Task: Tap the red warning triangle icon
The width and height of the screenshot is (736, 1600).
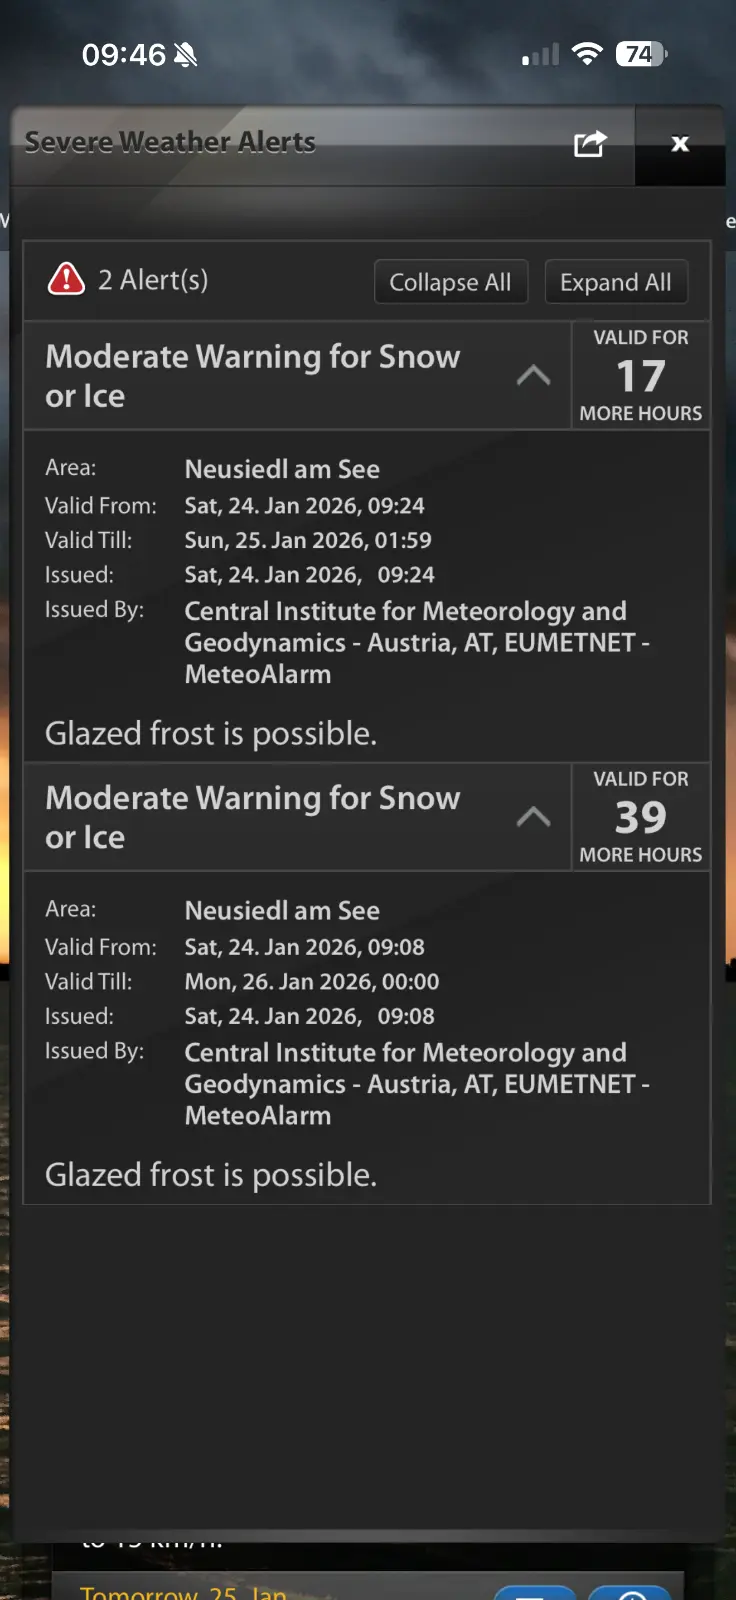Action: [67, 279]
